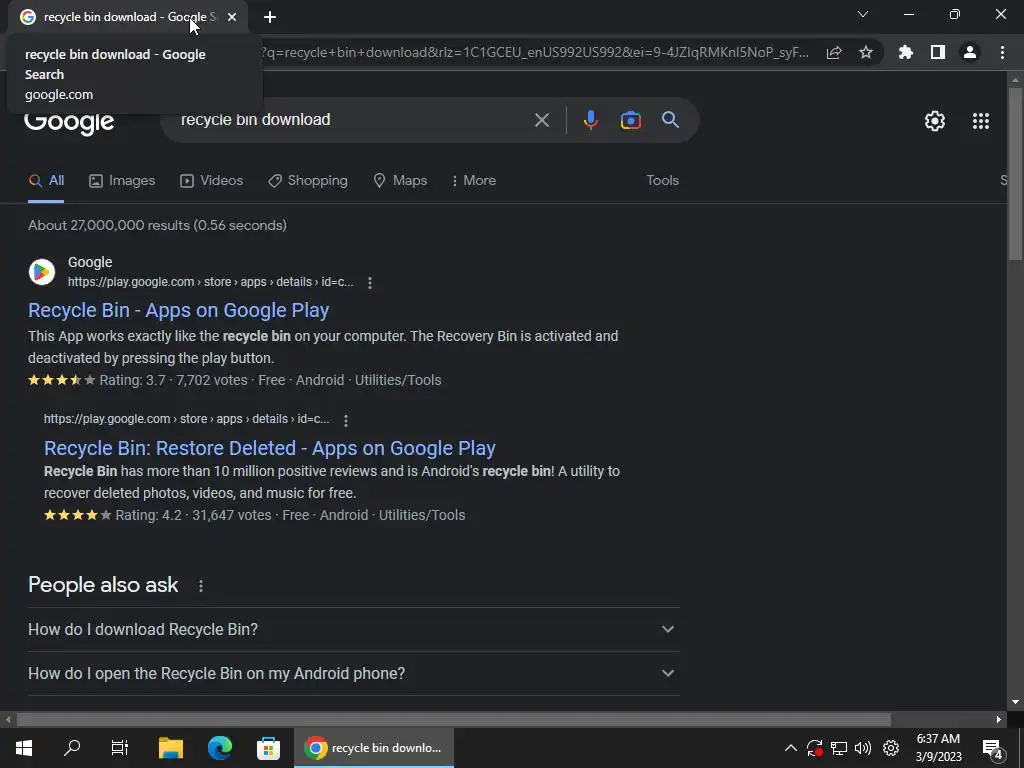Click the scroll right arrow
1024x768 pixels.
pos(999,720)
